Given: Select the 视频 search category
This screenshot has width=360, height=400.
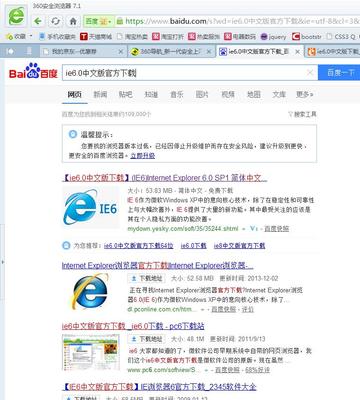Looking at the screenshot, I should [x=228, y=94].
